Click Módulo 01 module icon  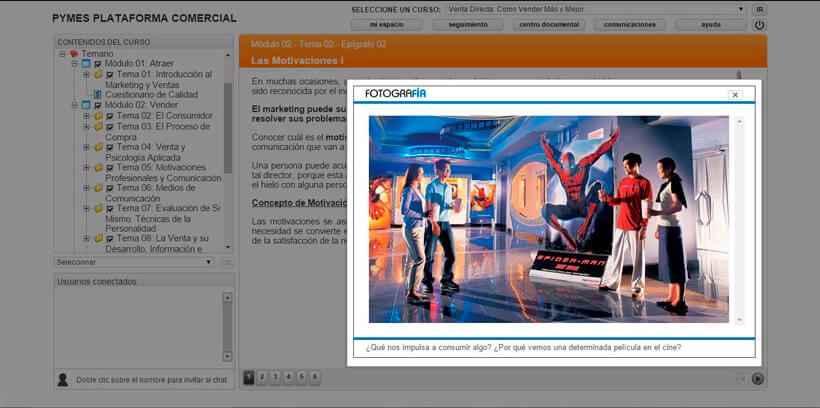pos(86,64)
